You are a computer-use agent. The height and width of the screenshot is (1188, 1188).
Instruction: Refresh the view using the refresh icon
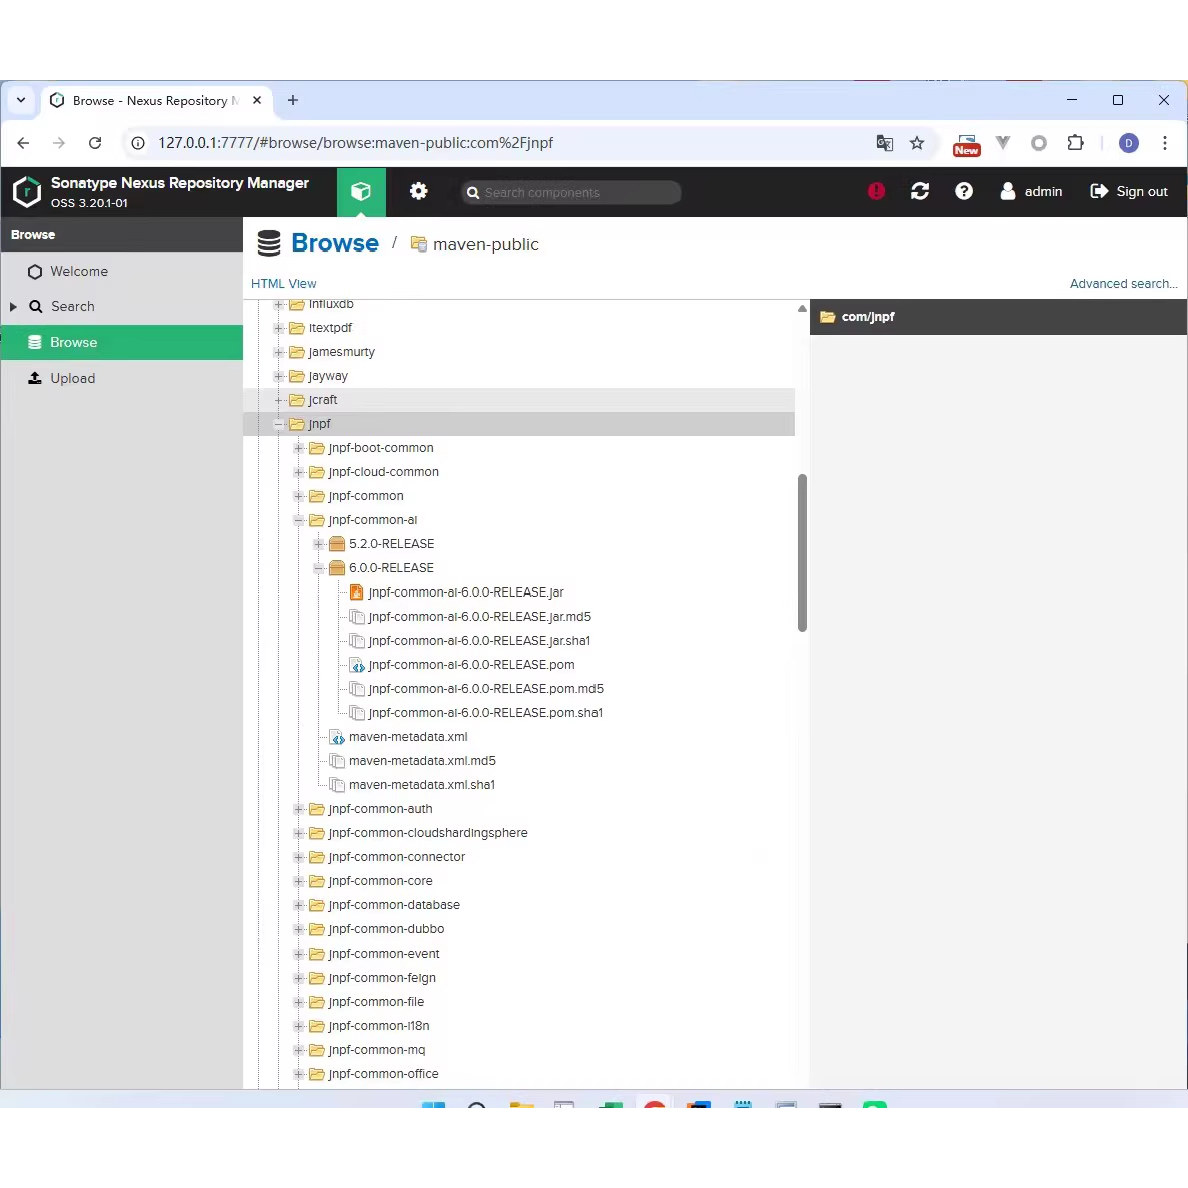tap(920, 191)
